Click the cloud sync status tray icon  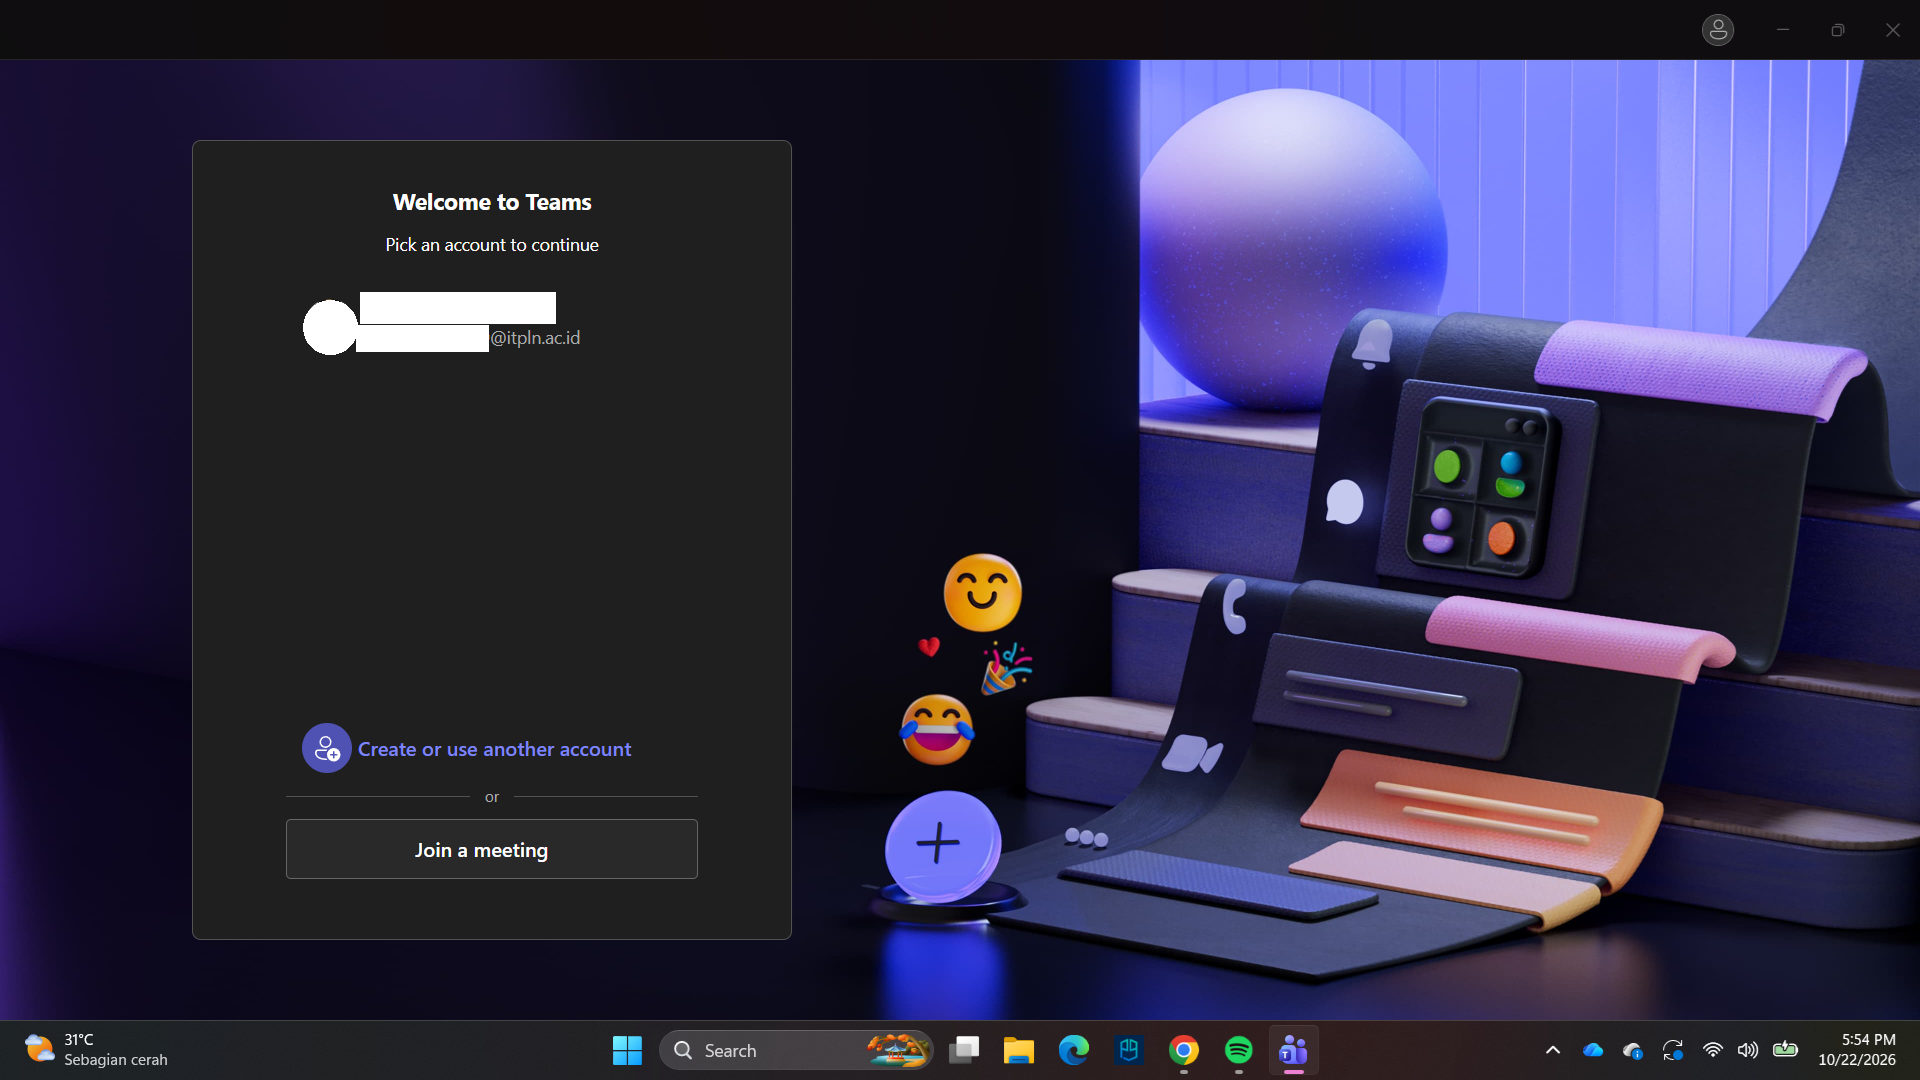[x=1633, y=1050]
